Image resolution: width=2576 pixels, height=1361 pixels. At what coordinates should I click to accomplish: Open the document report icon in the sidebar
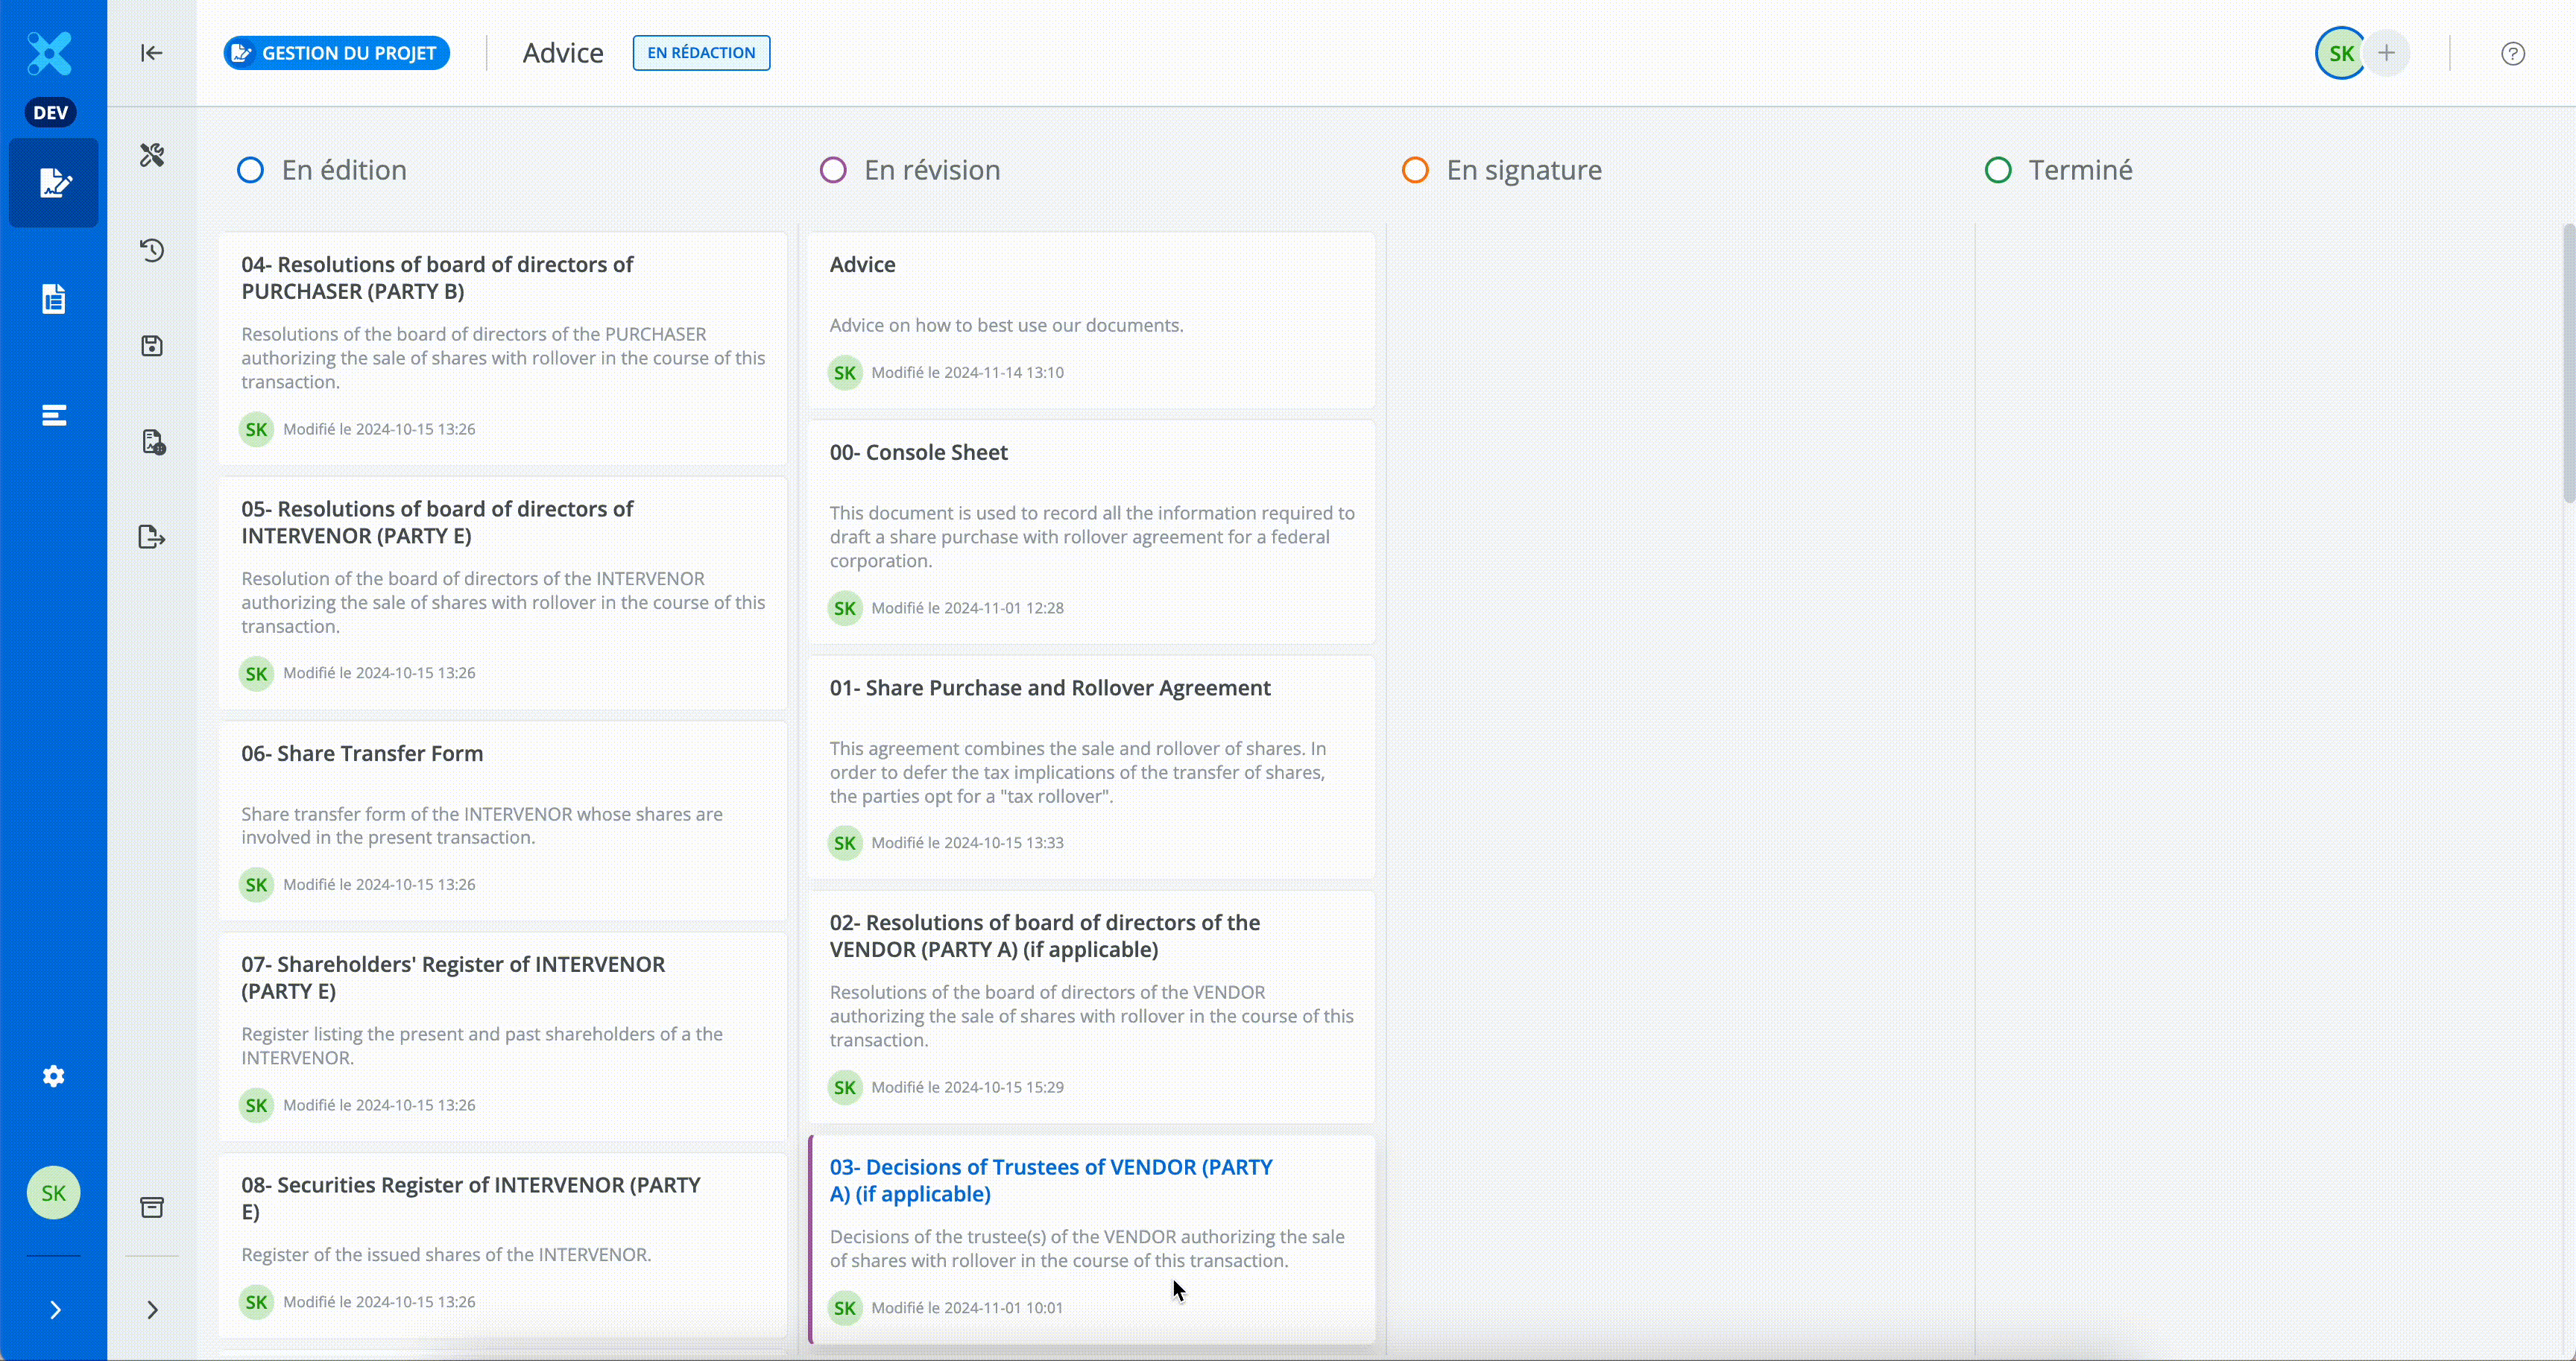[152, 441]
